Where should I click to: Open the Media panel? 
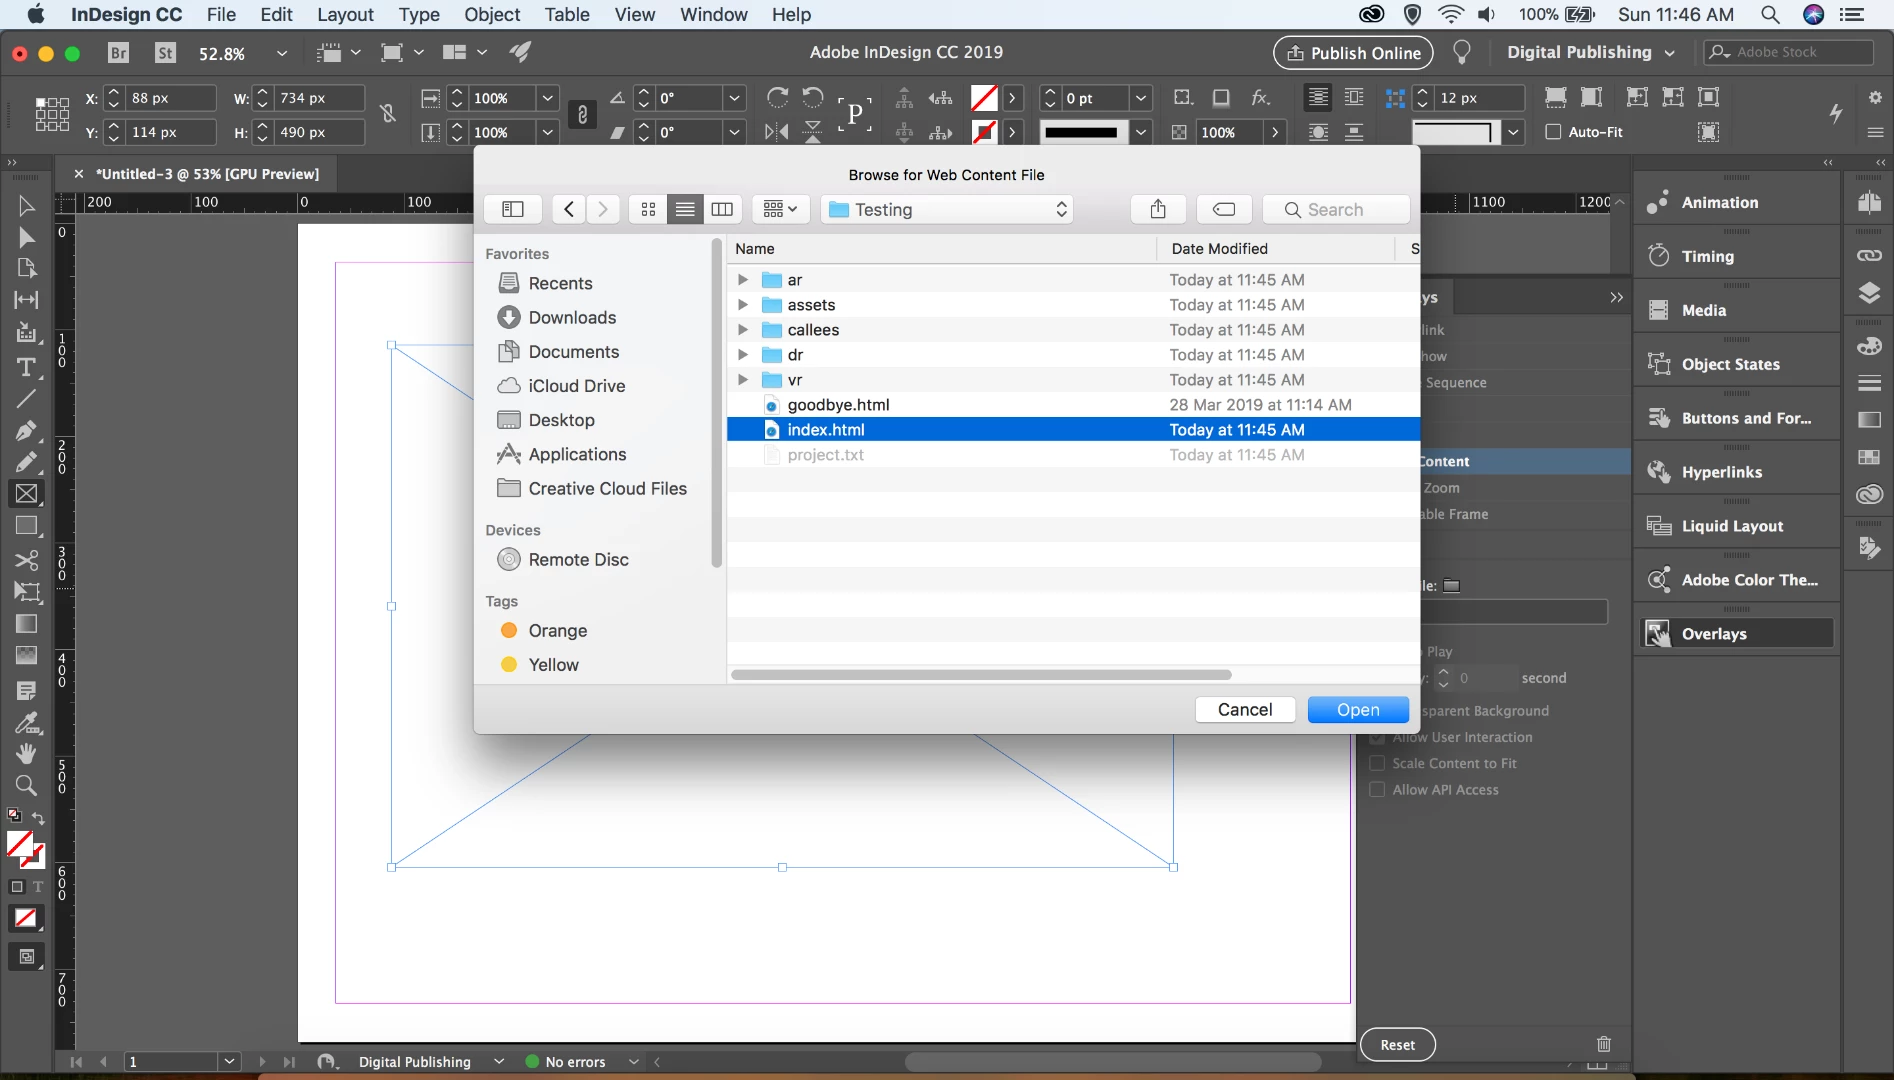[1736, 310]
